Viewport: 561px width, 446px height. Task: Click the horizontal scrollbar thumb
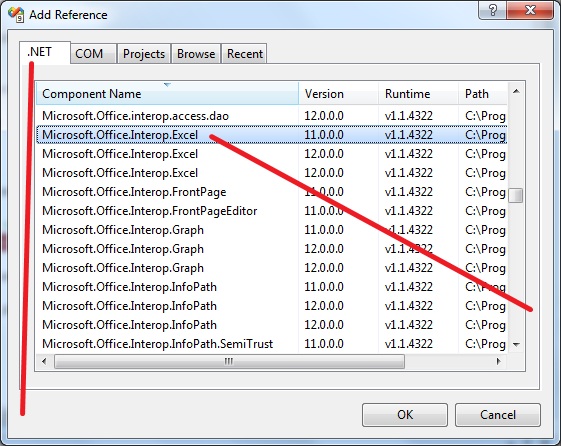pyautogui.click(x=229, y=362)
